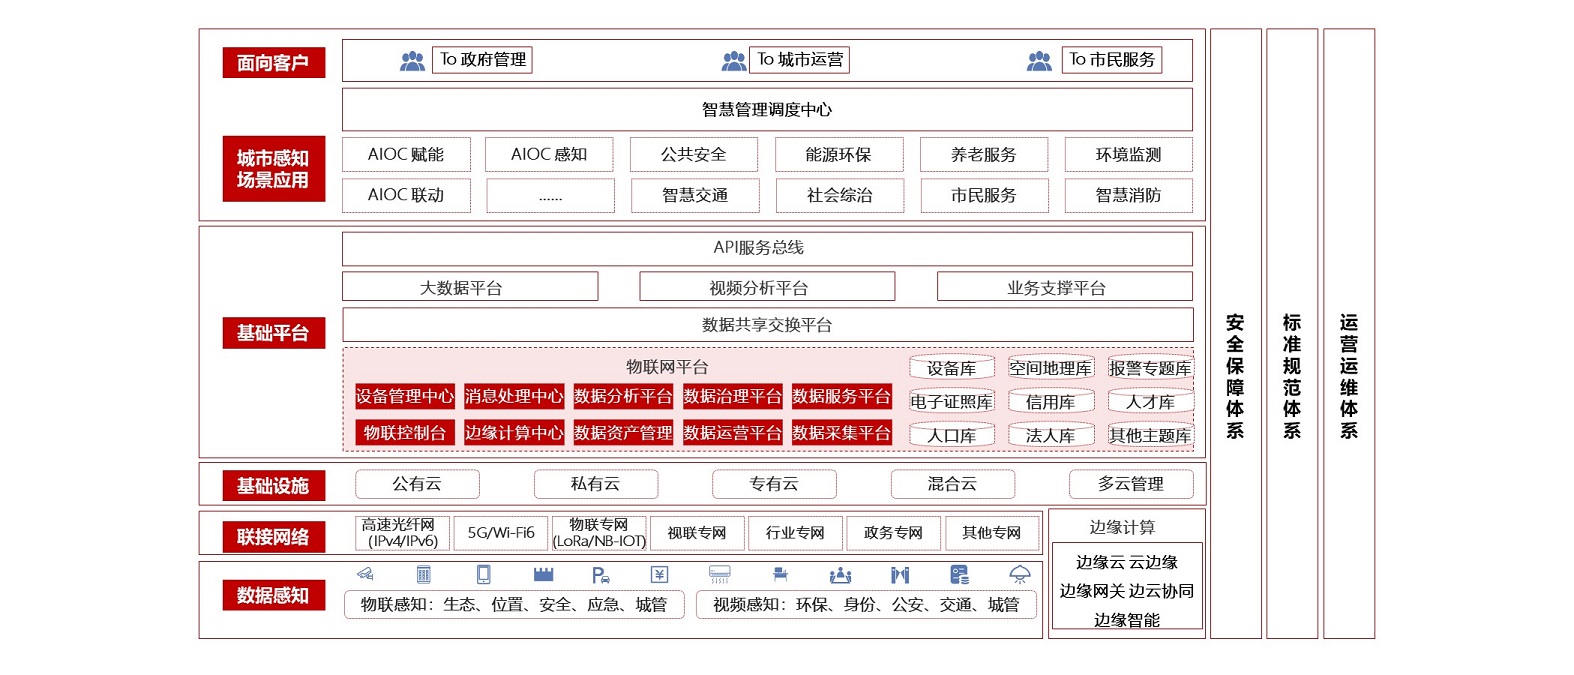Click the 公有云 box

click(x=417, y=484)
